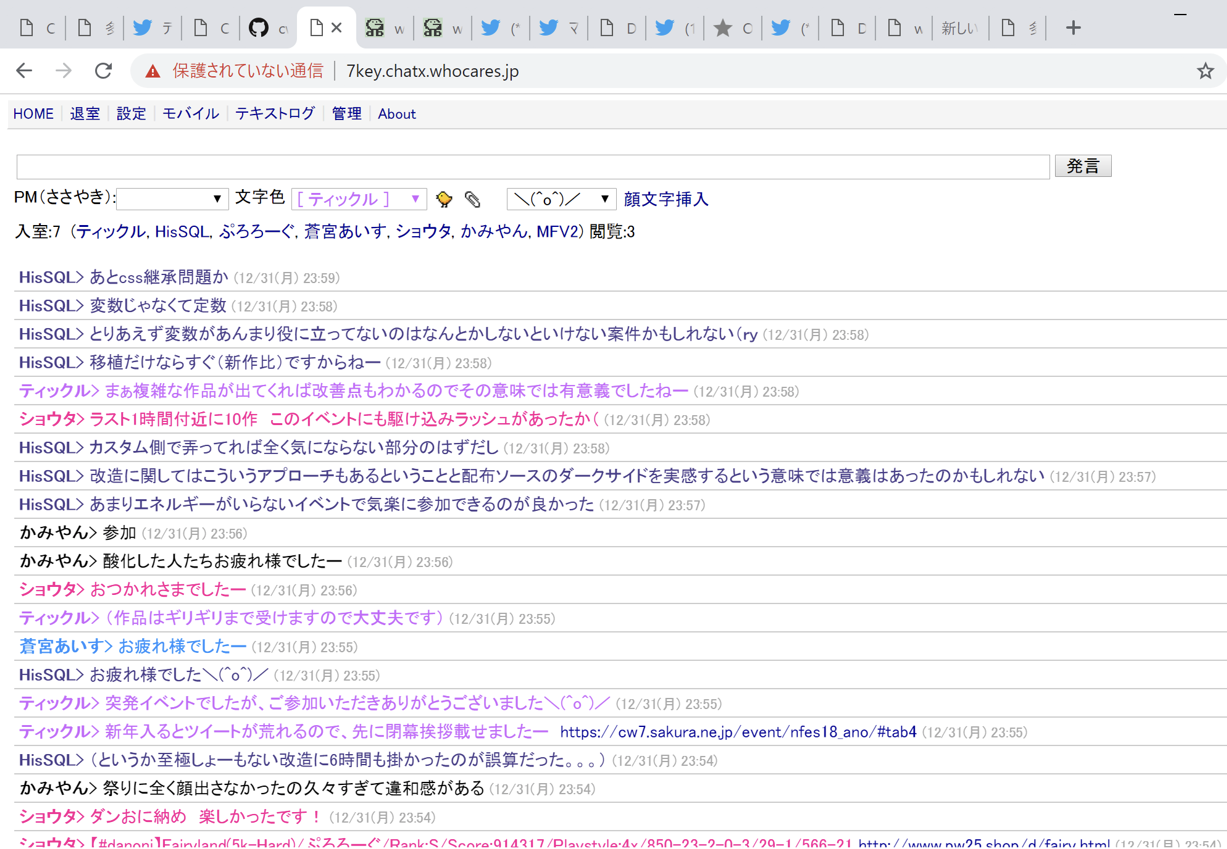Open the 設定 settings menu item
1227x849 pixels.
click(x=131, y=114)
